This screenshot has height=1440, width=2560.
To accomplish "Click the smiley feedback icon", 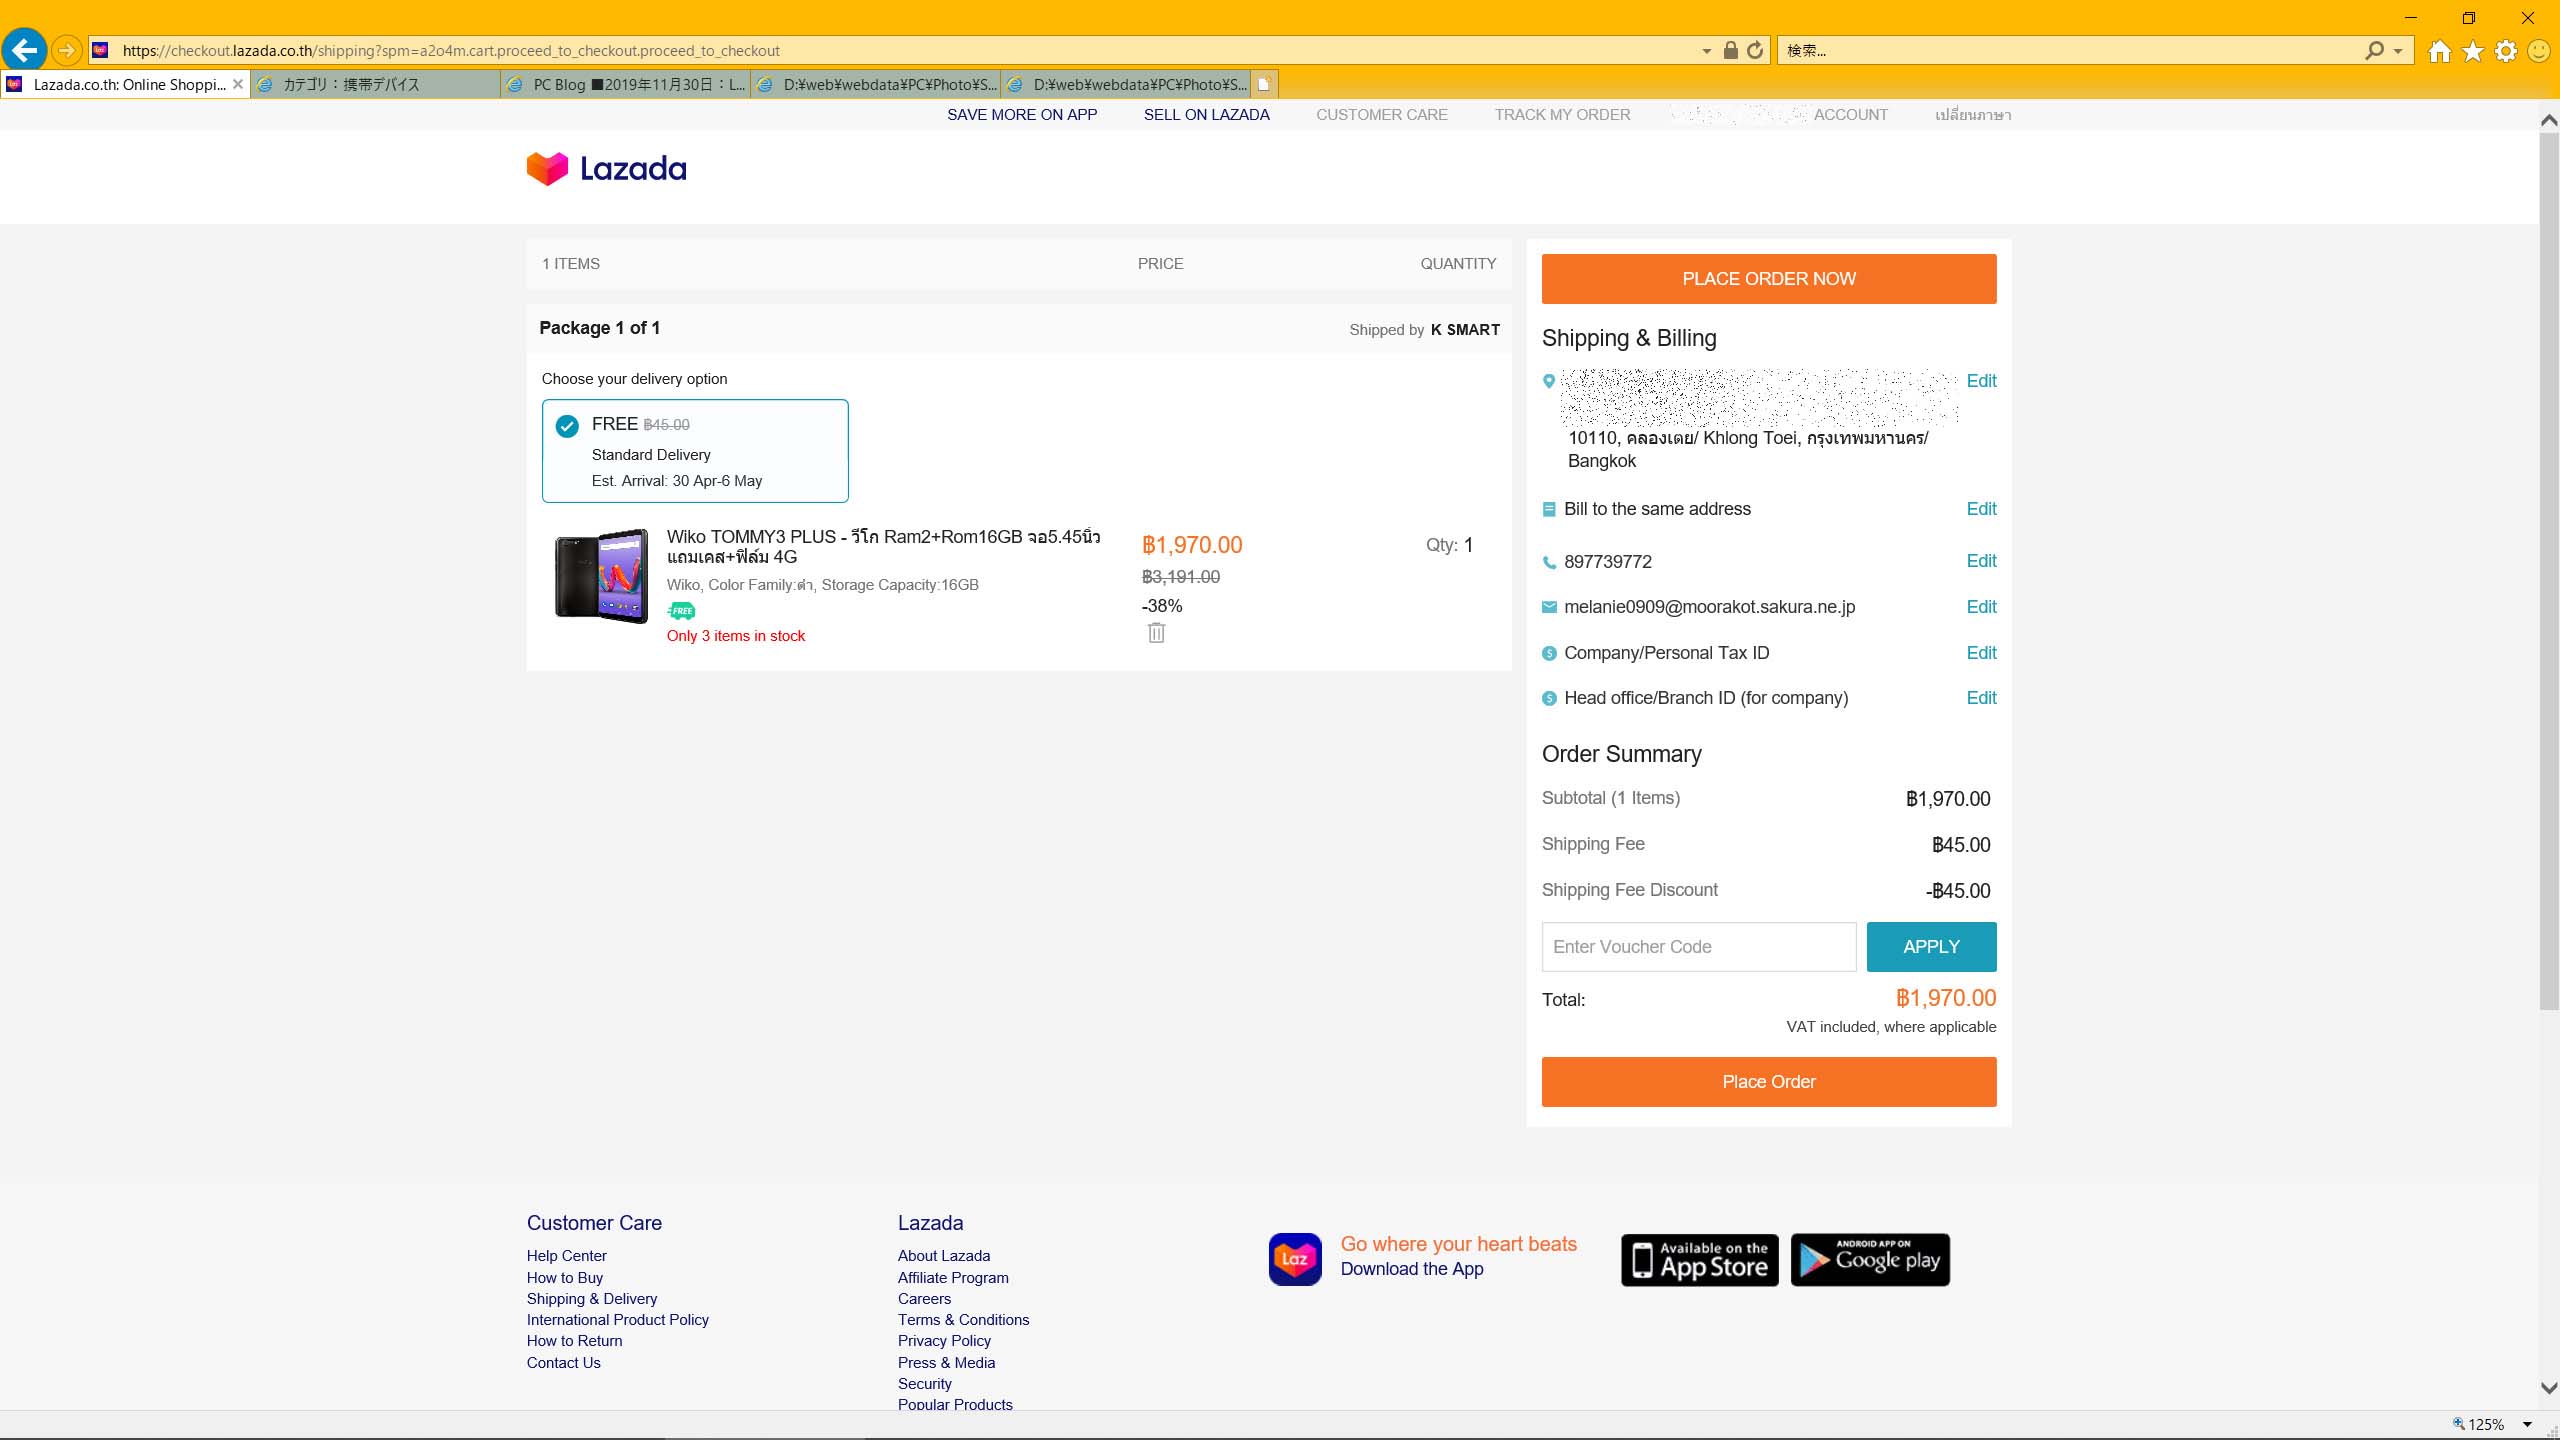I will pos(2539,51).
